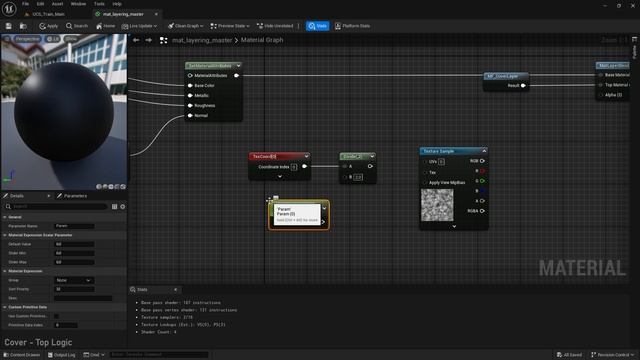Image resolution: width=640 pixels, height=360 pixels.
Task: Click the Result pin on the MF_CoverLayer node
Action: 523,86
